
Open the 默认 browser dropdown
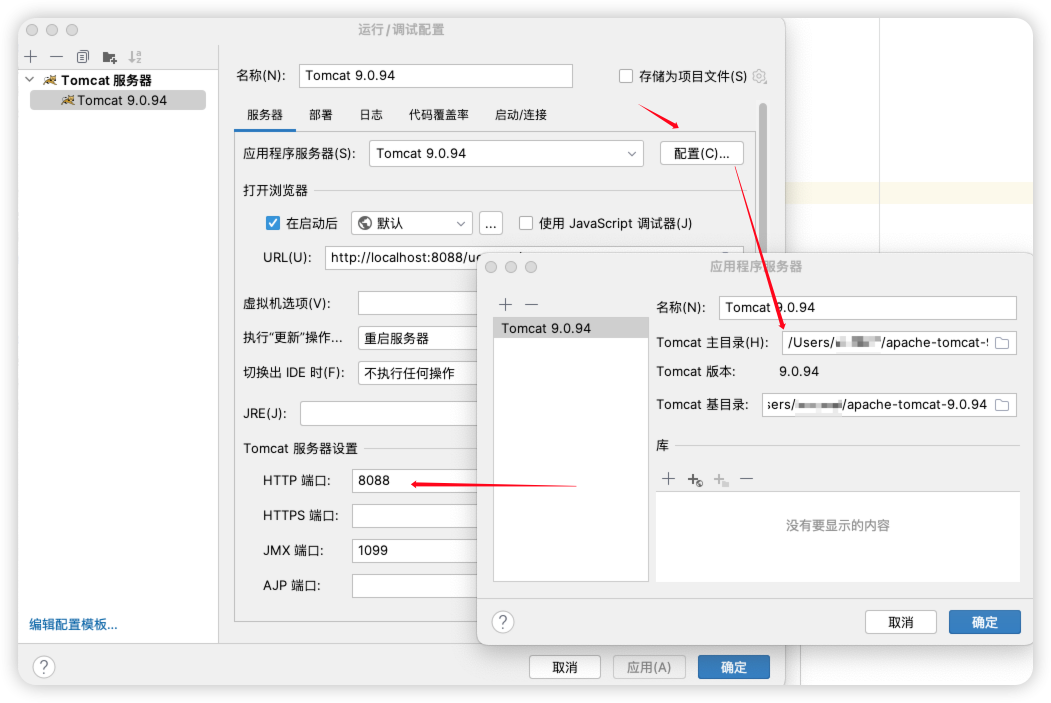[412, 223]
